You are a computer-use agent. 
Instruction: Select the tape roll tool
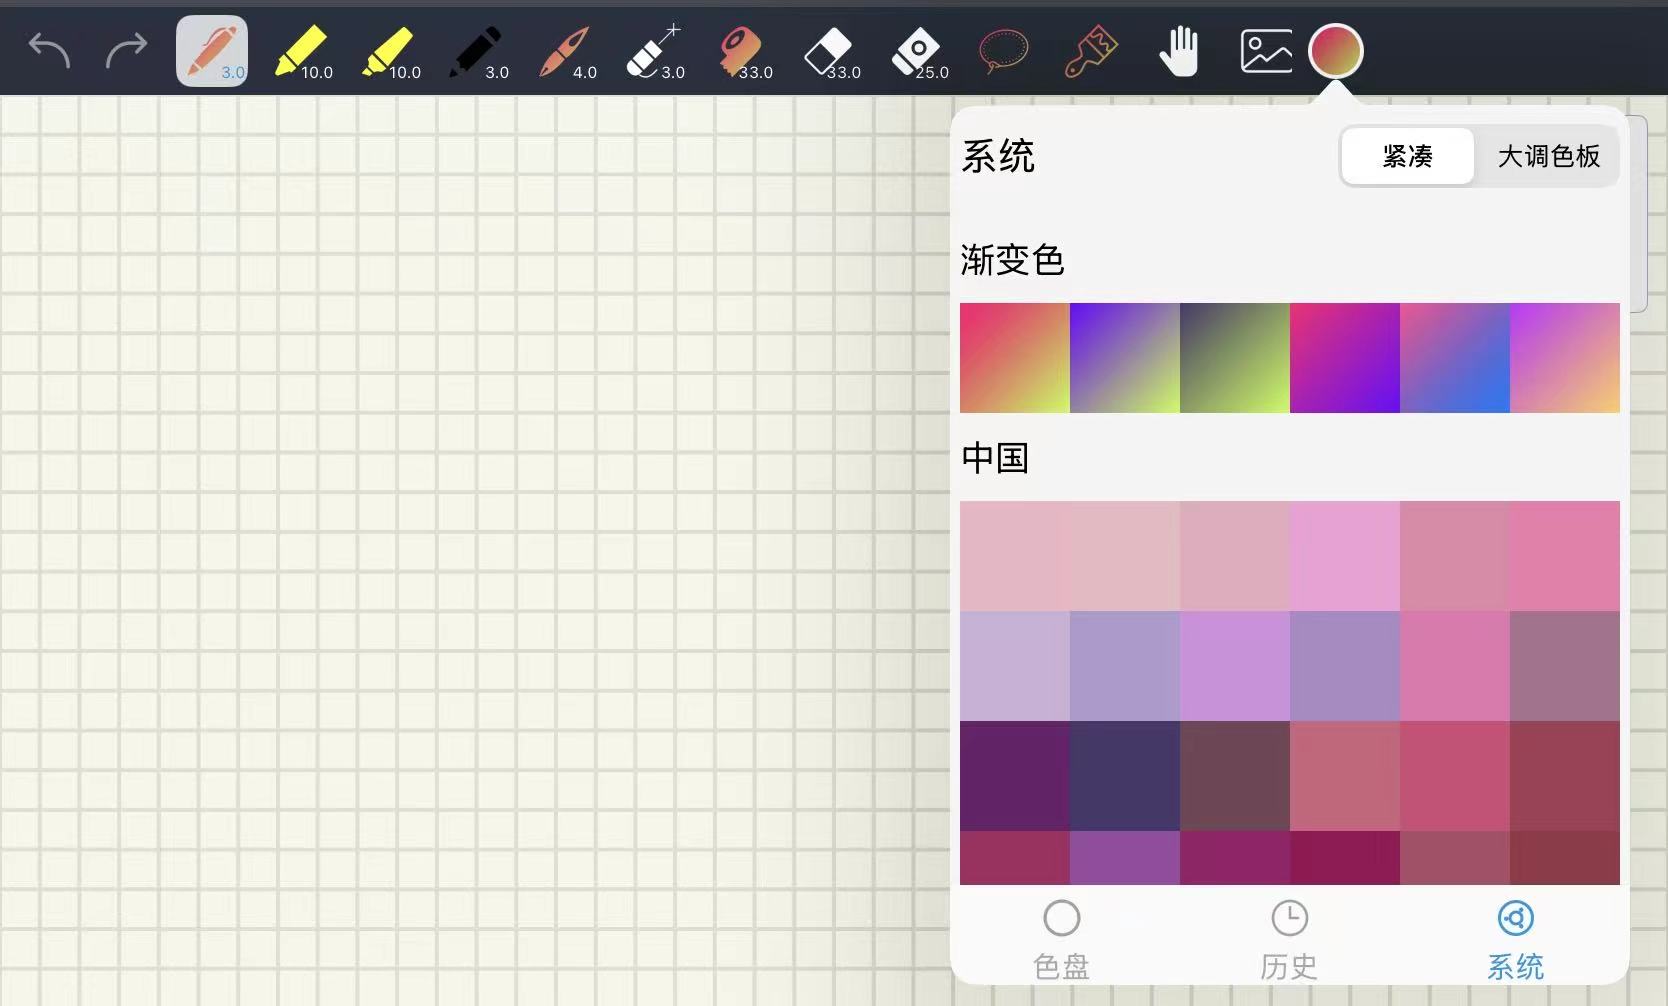[743, 50]
